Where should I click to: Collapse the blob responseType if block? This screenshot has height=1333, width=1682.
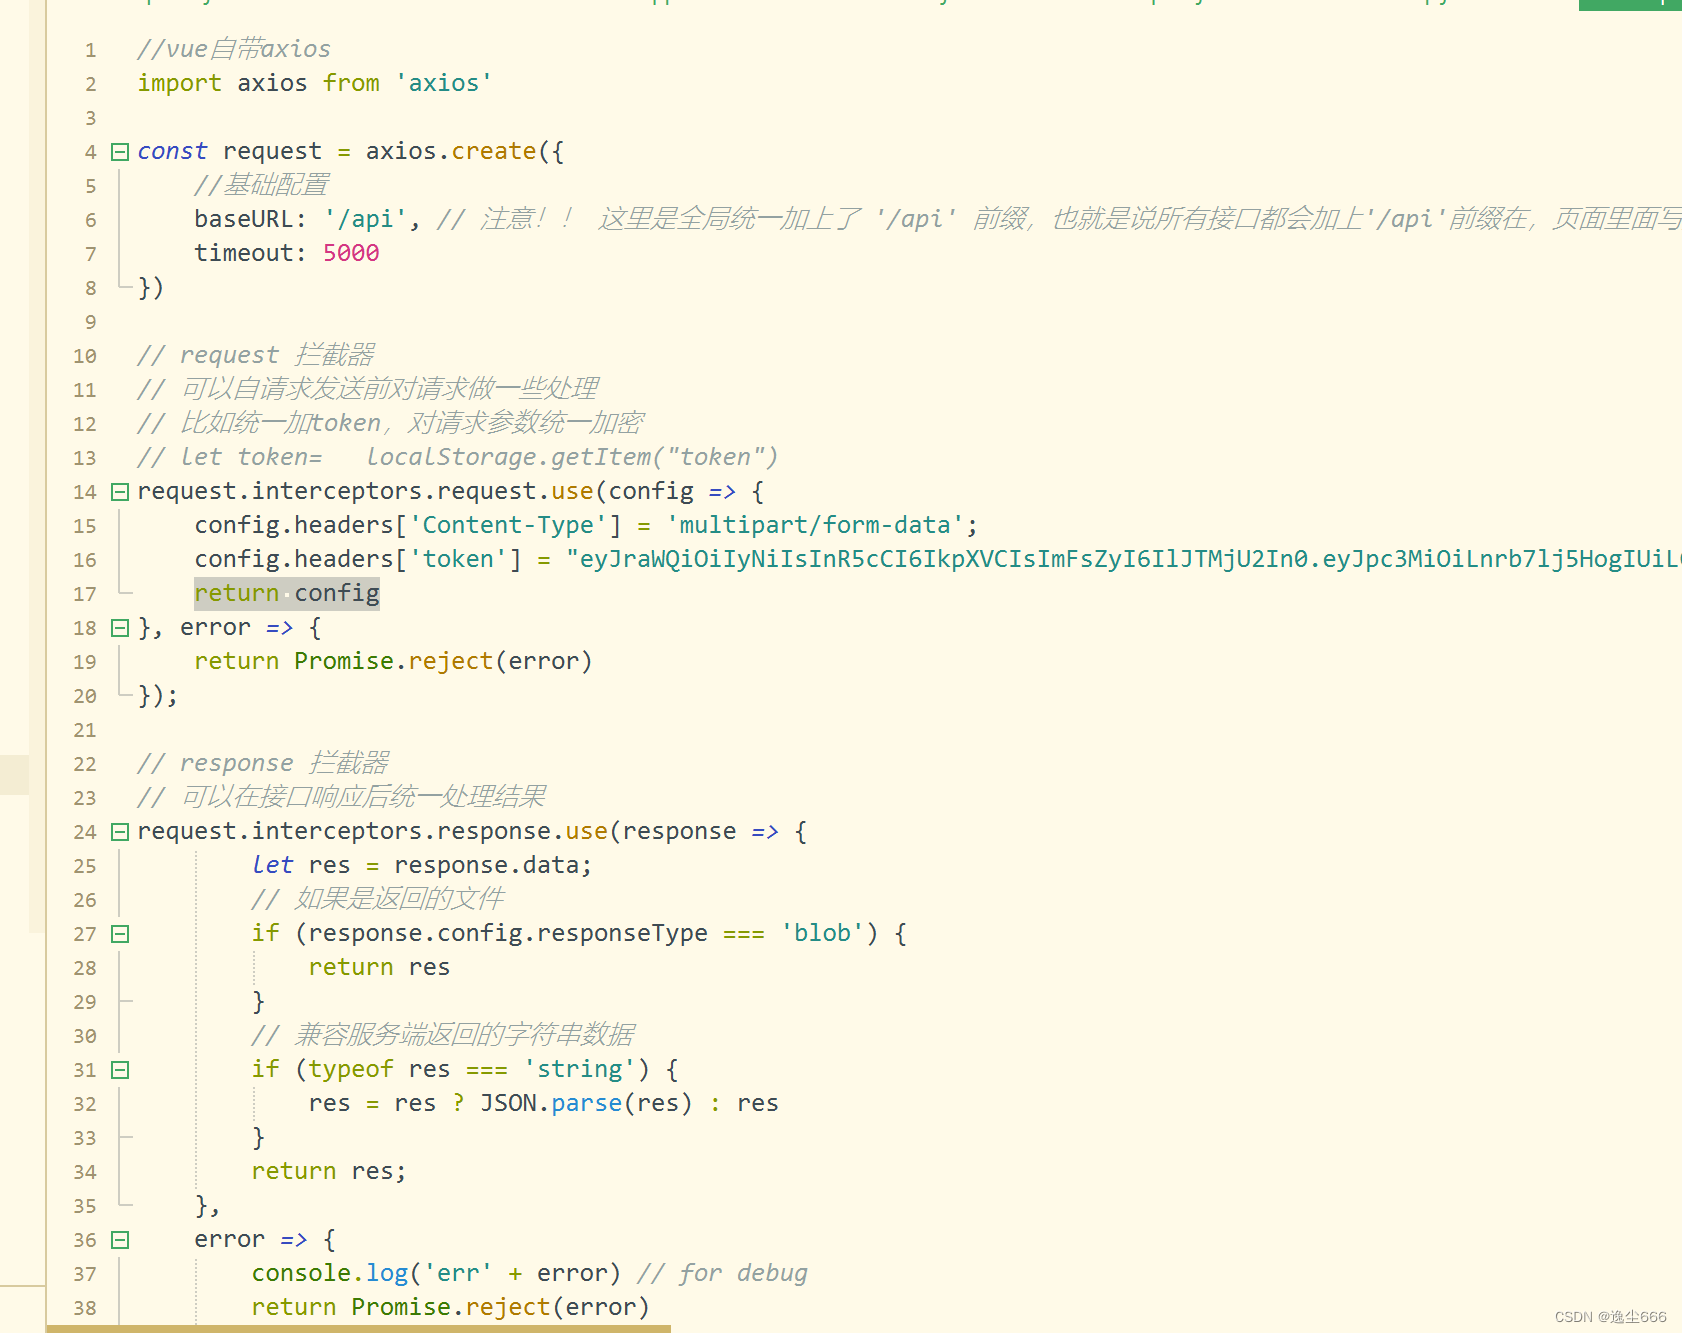click(120, 934)
